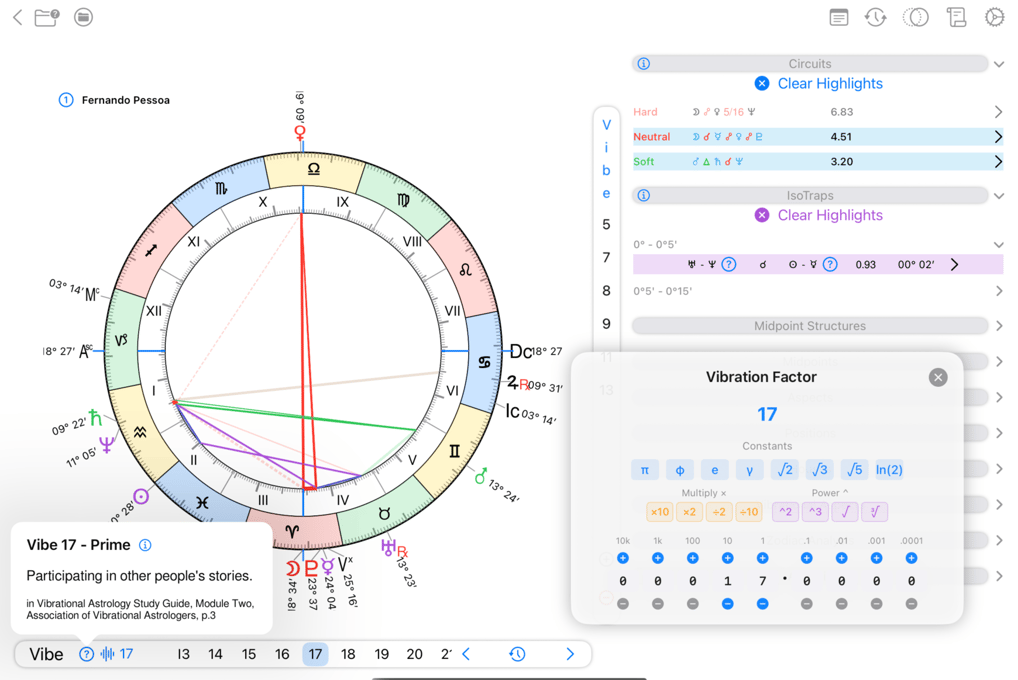Select the pi constant
1018x680 pixels.
click(645, 470)
